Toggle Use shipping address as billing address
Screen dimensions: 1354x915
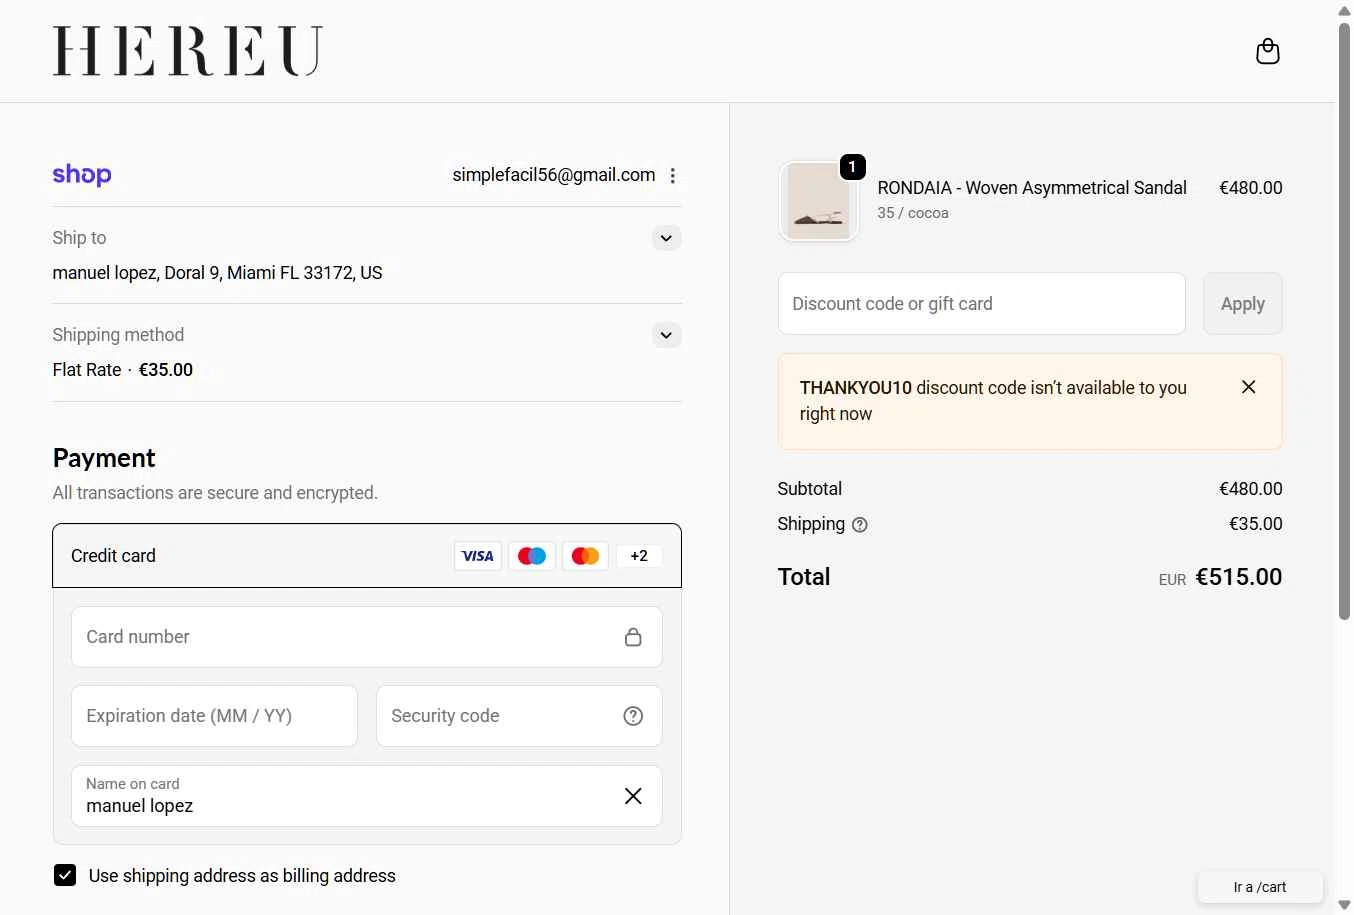[x=65, y=876]
